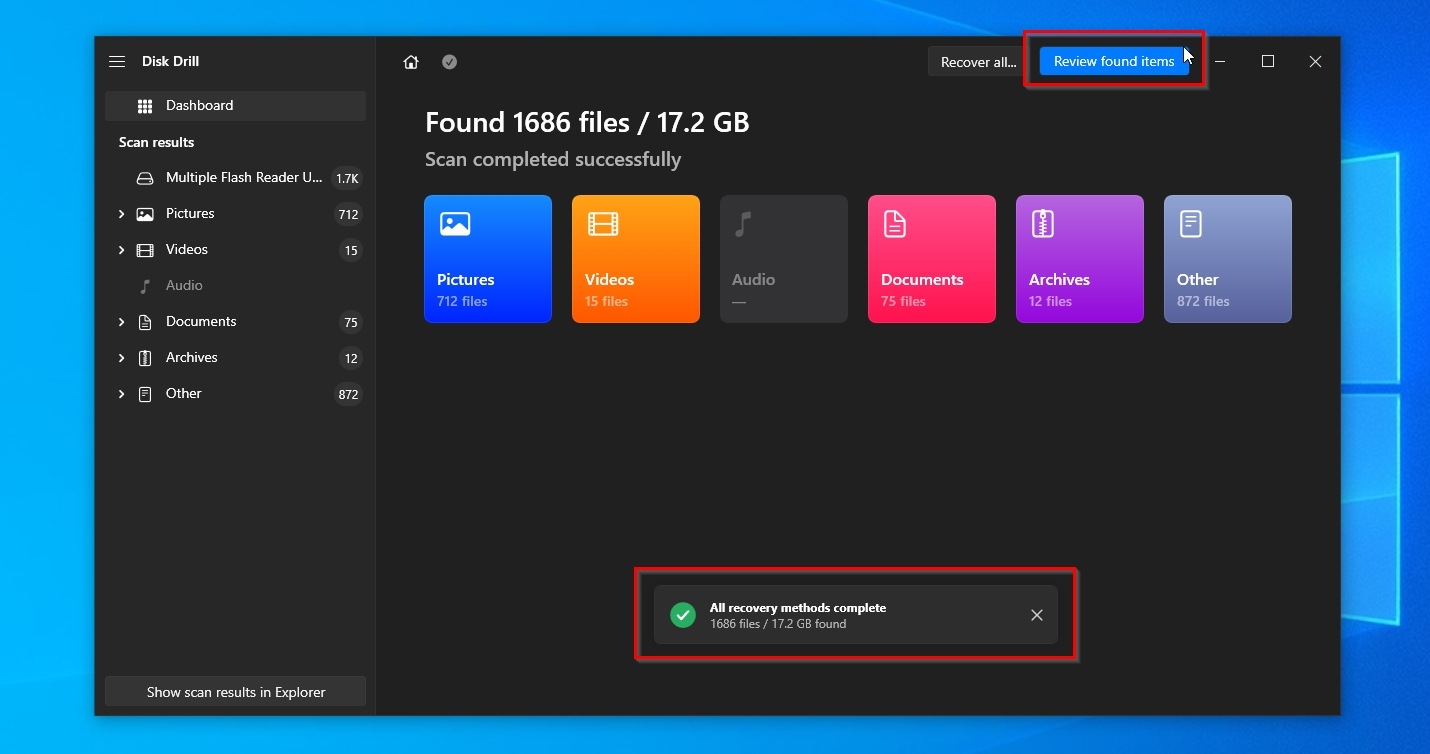1430x754 pixels.
Task: Click the Archives icon in sidebar
Action: (x=145, y=358)
